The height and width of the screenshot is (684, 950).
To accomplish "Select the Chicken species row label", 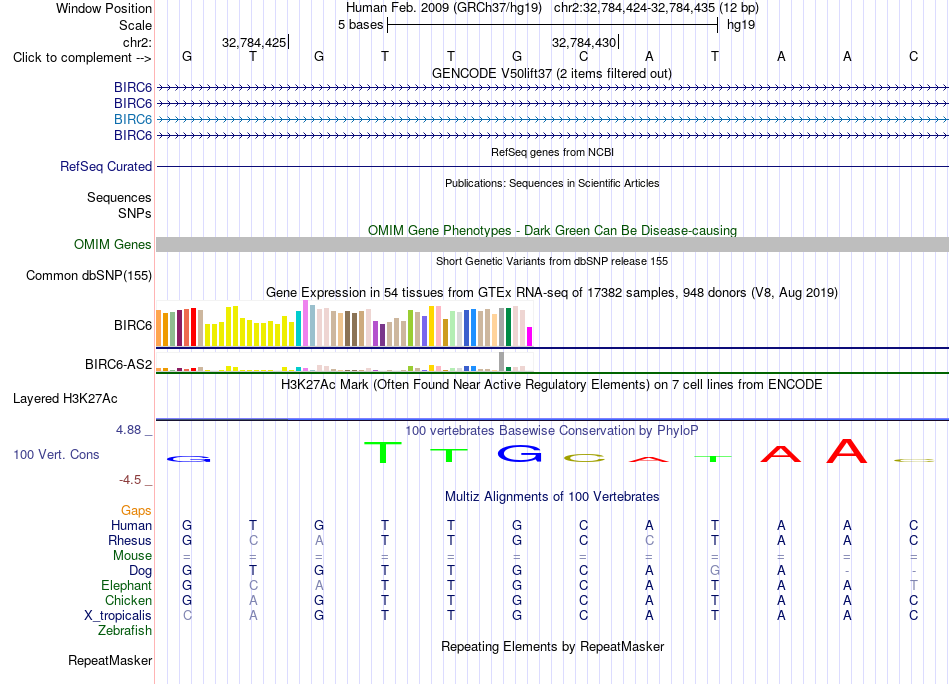I will [x=128, y=600].
